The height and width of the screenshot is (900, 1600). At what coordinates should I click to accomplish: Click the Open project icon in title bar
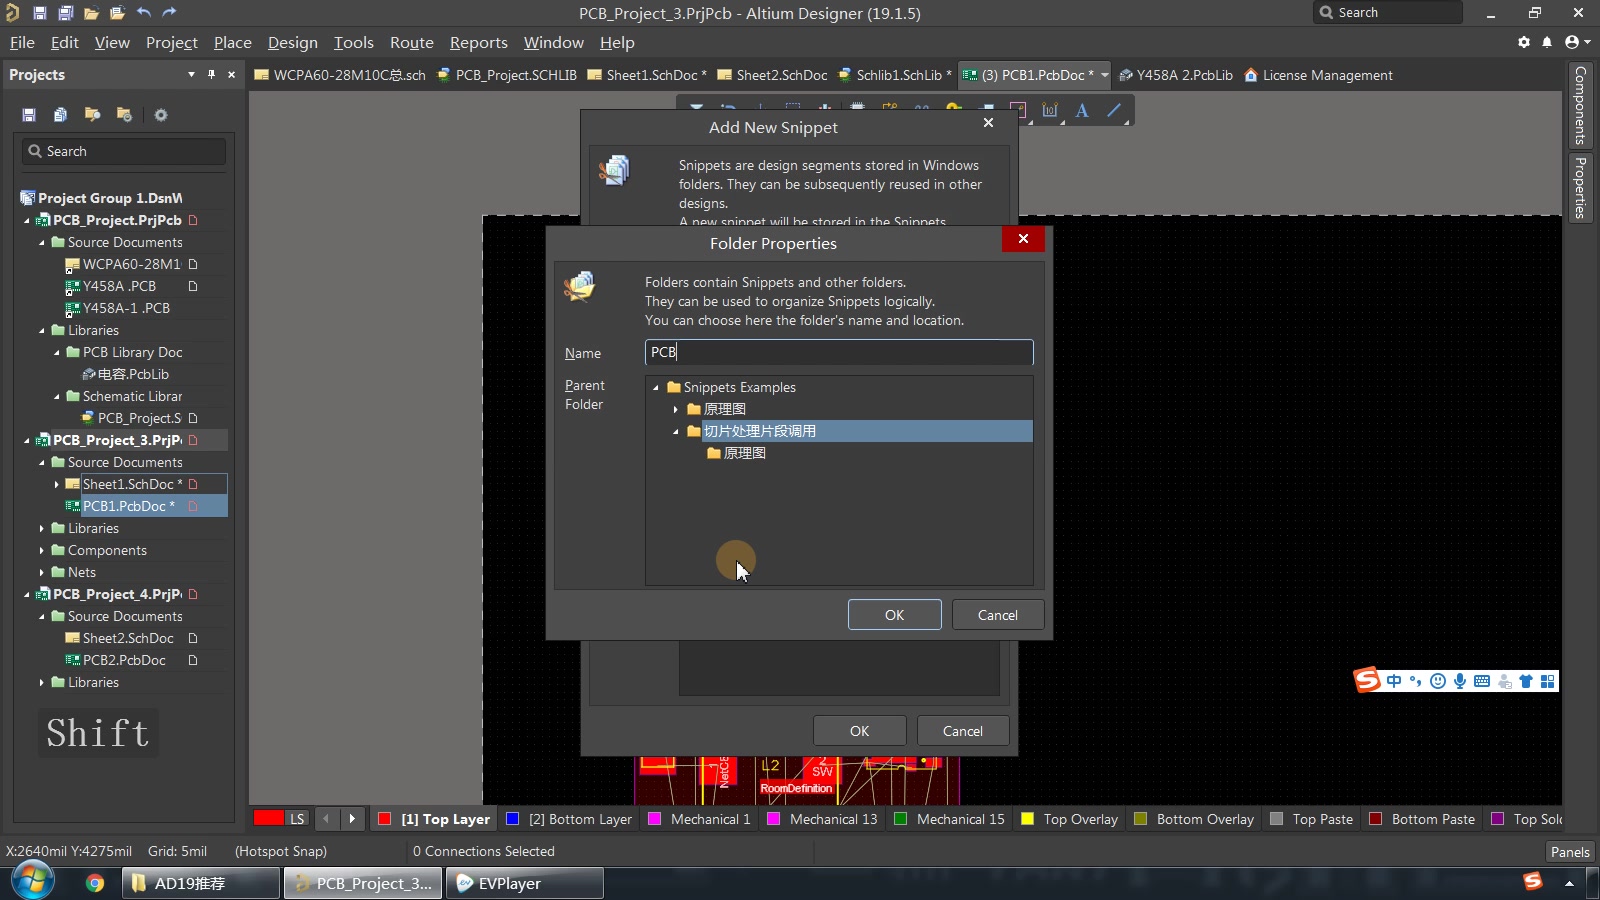117,13
